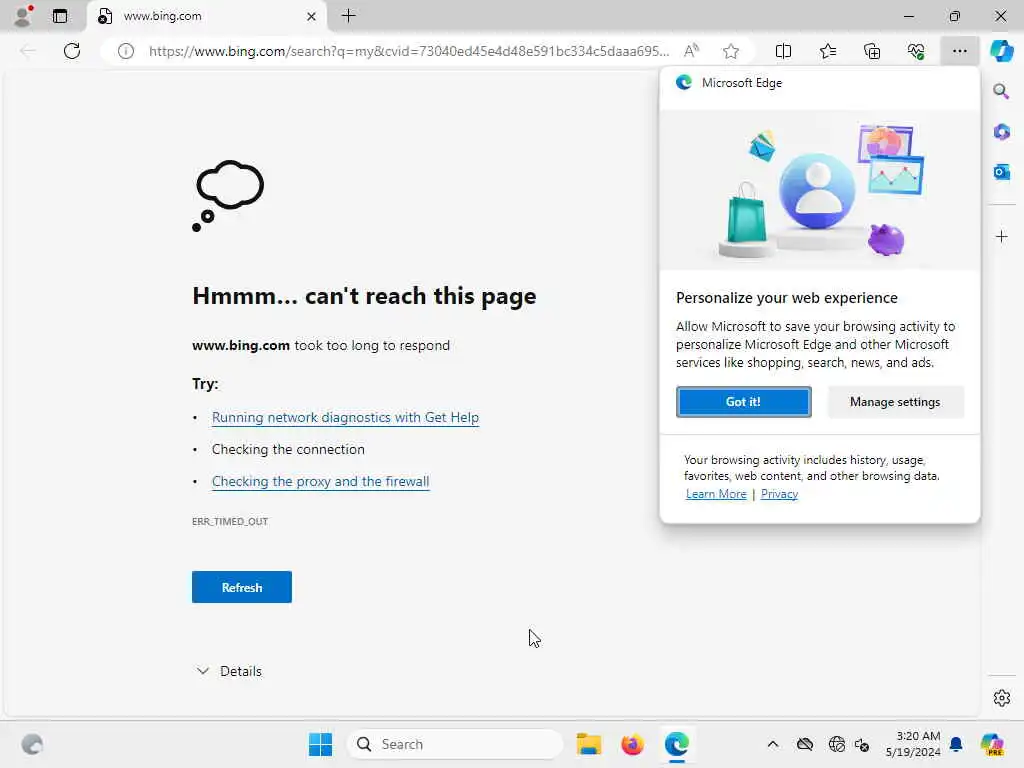Open the Copilot icon in toolbar

point(1001,51)
